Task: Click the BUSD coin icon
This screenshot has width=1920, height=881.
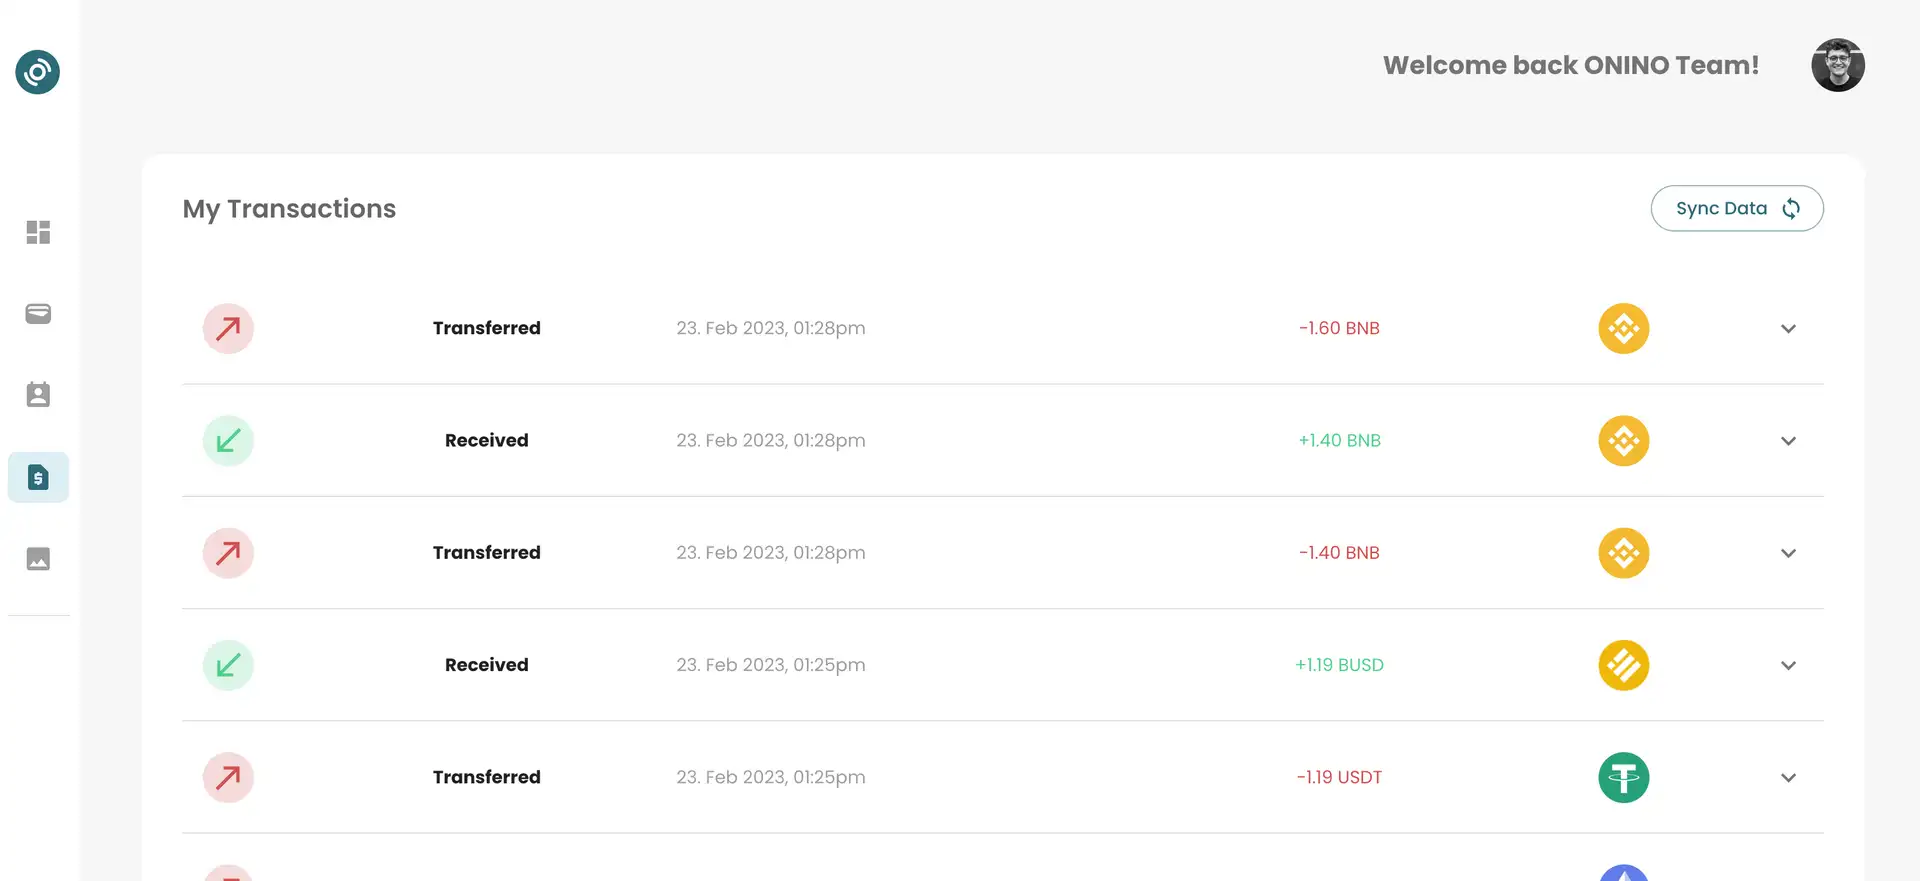Action: (1623, 665)
